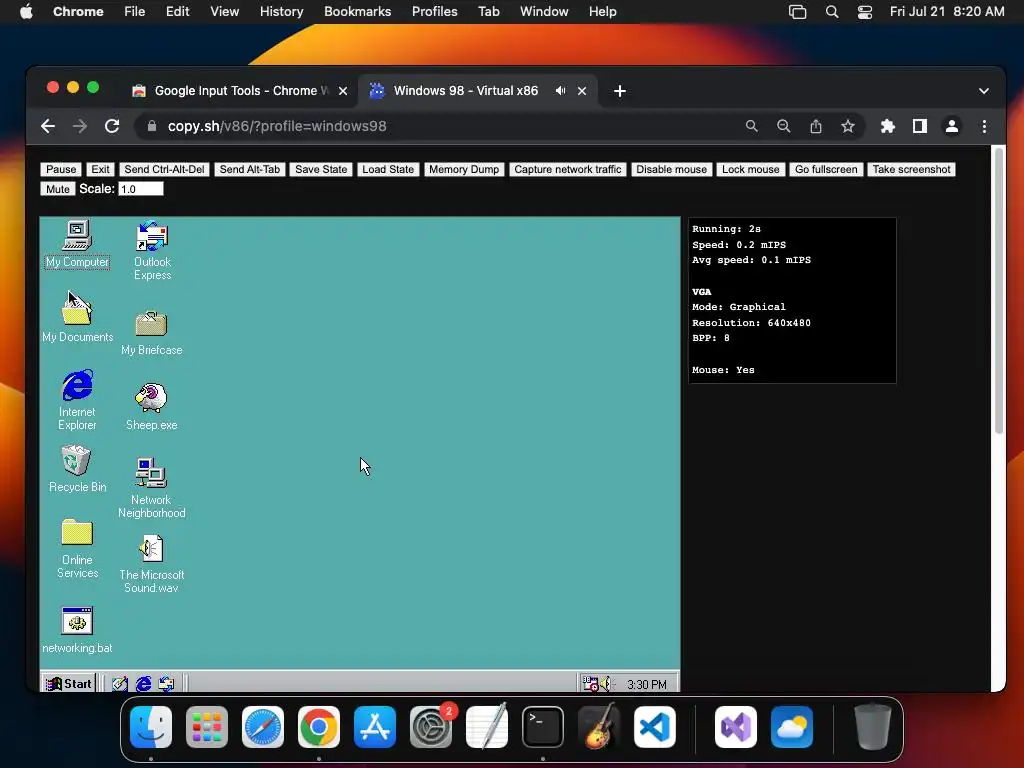Bookmark this page with the star
Image resolution: width=1024 pixels, height=768 pixels.
[x=848, y=126]
